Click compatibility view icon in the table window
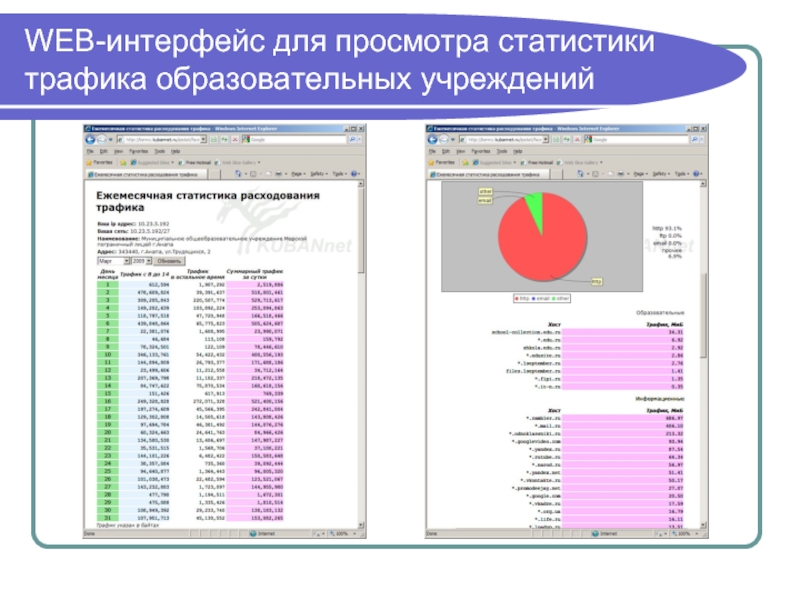This screenshot has height=600, width=800. click(214, 139)
